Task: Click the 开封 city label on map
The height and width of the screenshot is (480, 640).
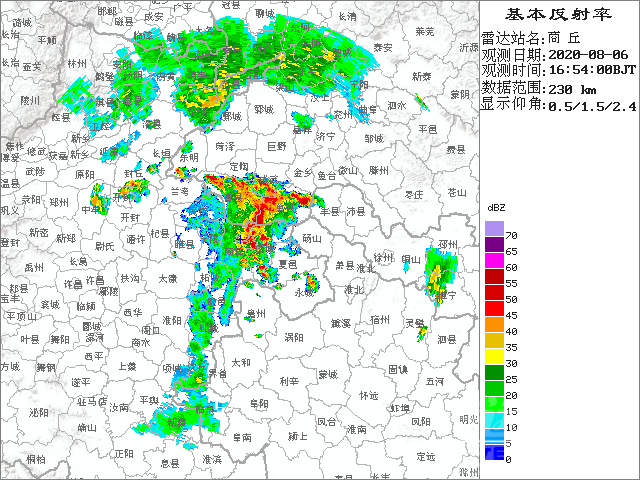Action: pos(130,217)
